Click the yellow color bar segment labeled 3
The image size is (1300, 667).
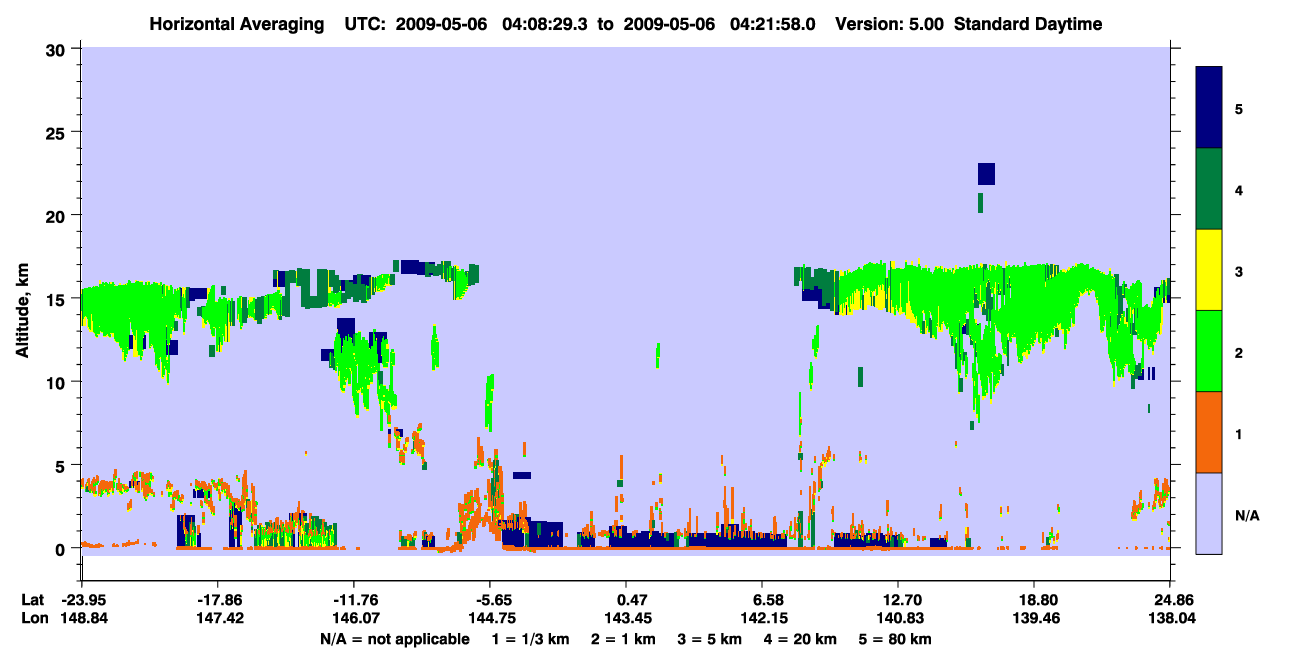point(1209,270)
